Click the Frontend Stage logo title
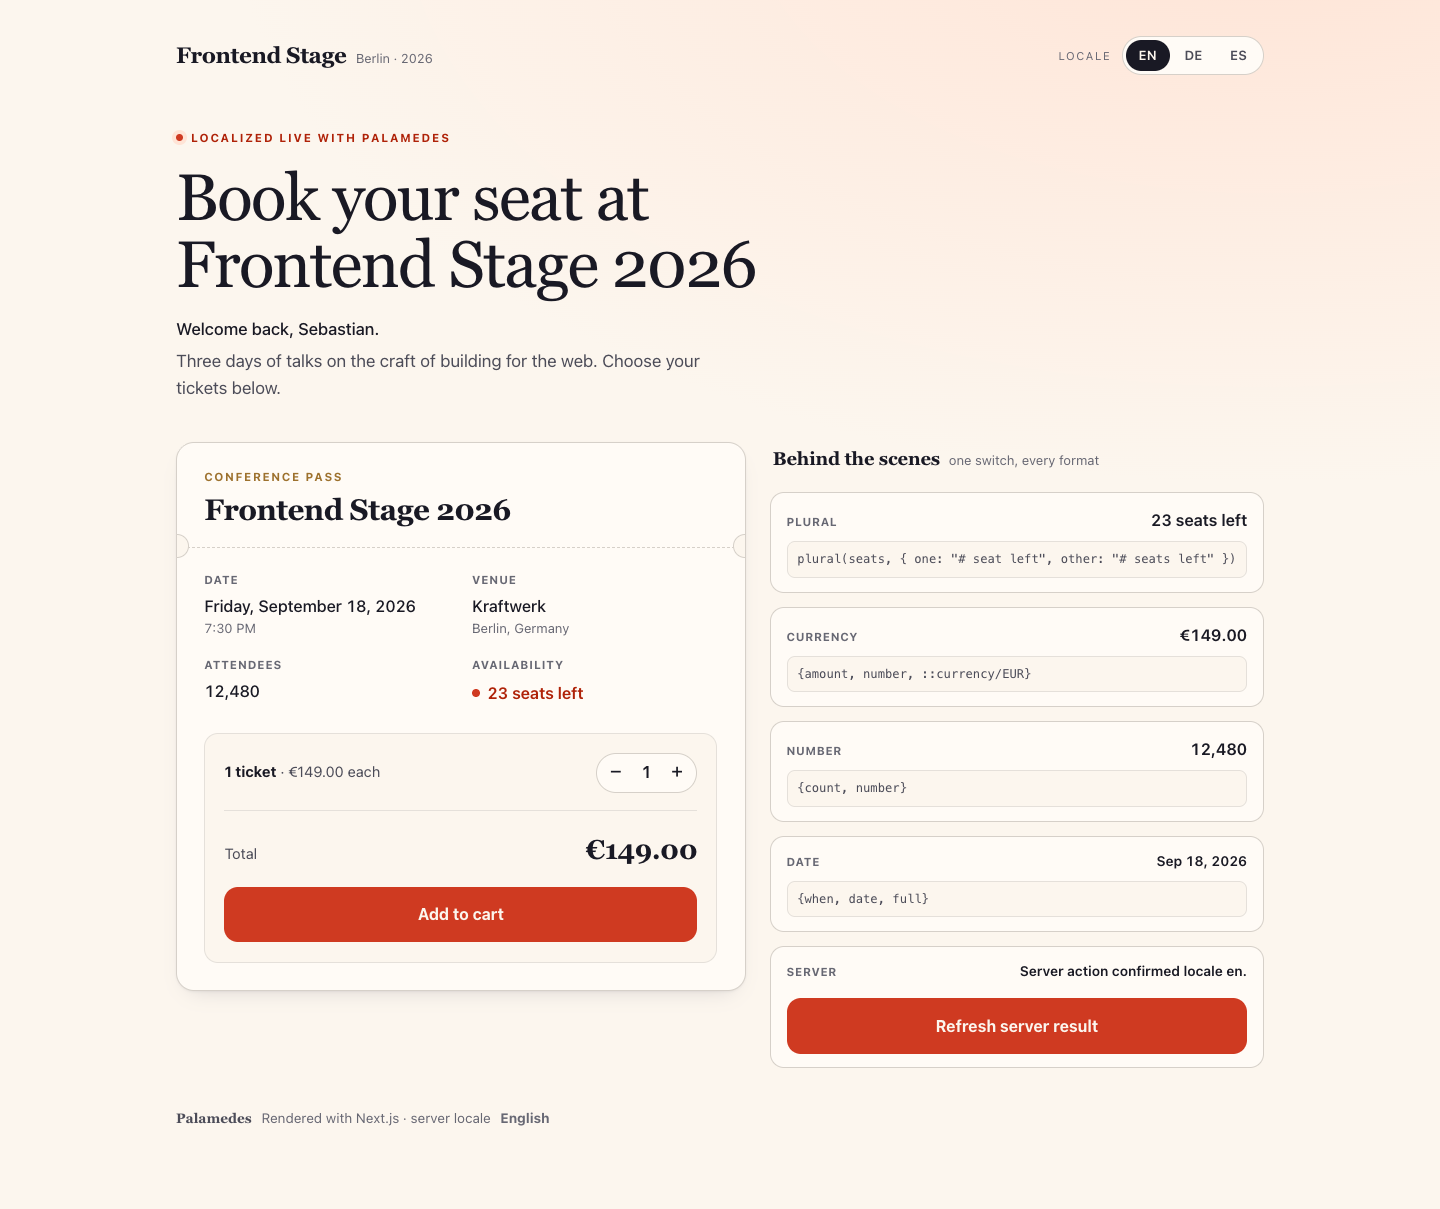 pos(261,56)
